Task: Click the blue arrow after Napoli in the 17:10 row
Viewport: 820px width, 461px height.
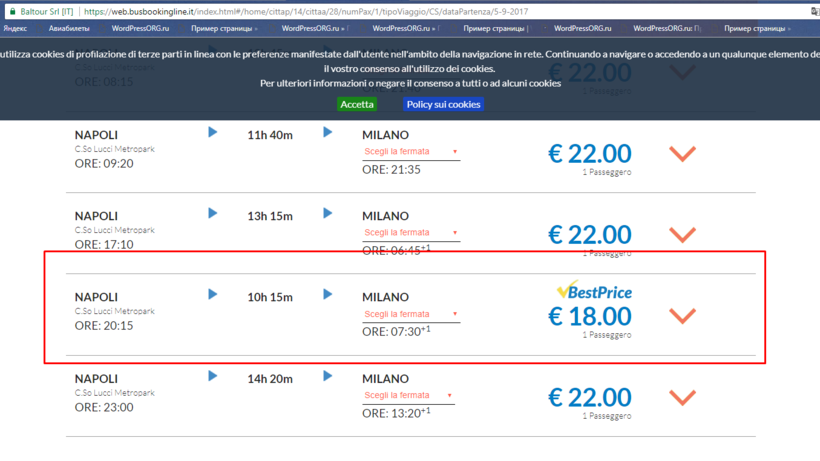Action: [212, 213]
